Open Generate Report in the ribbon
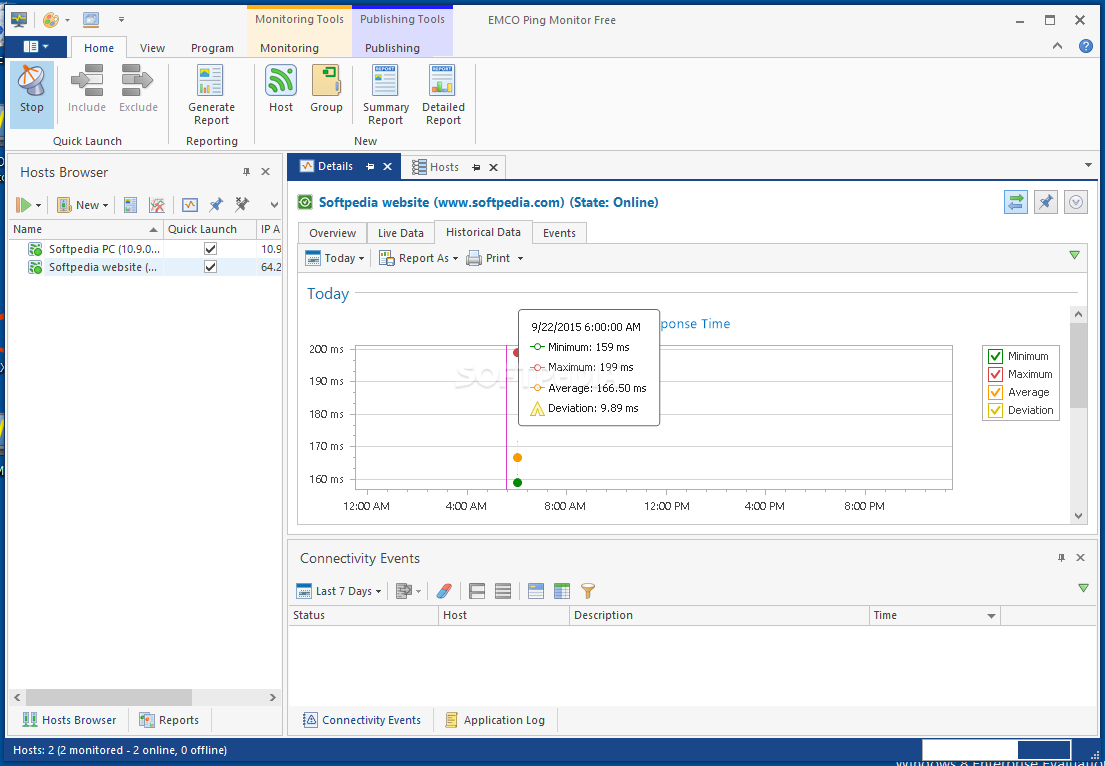The height and width of the screenshot is (766, 1105). pos(211,95)
